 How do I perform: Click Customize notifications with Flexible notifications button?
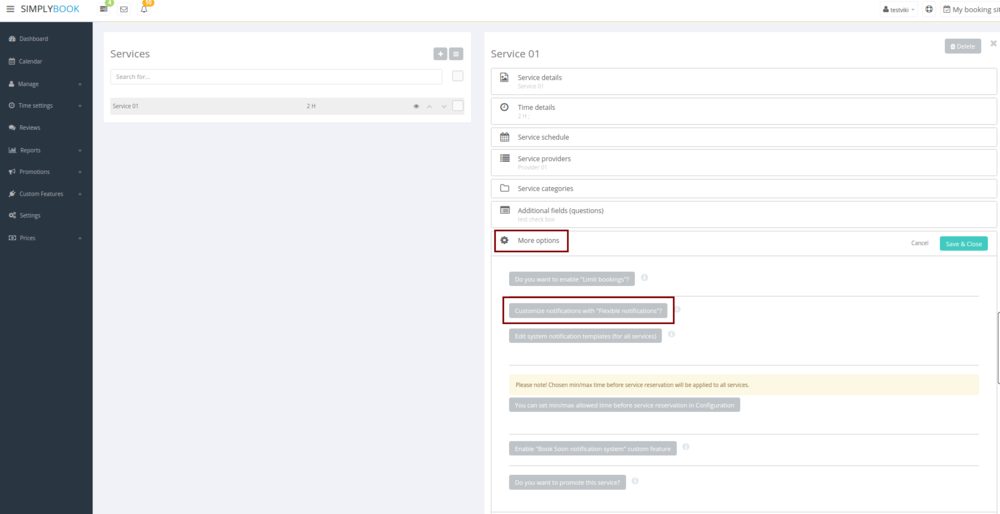click(588, 311)
